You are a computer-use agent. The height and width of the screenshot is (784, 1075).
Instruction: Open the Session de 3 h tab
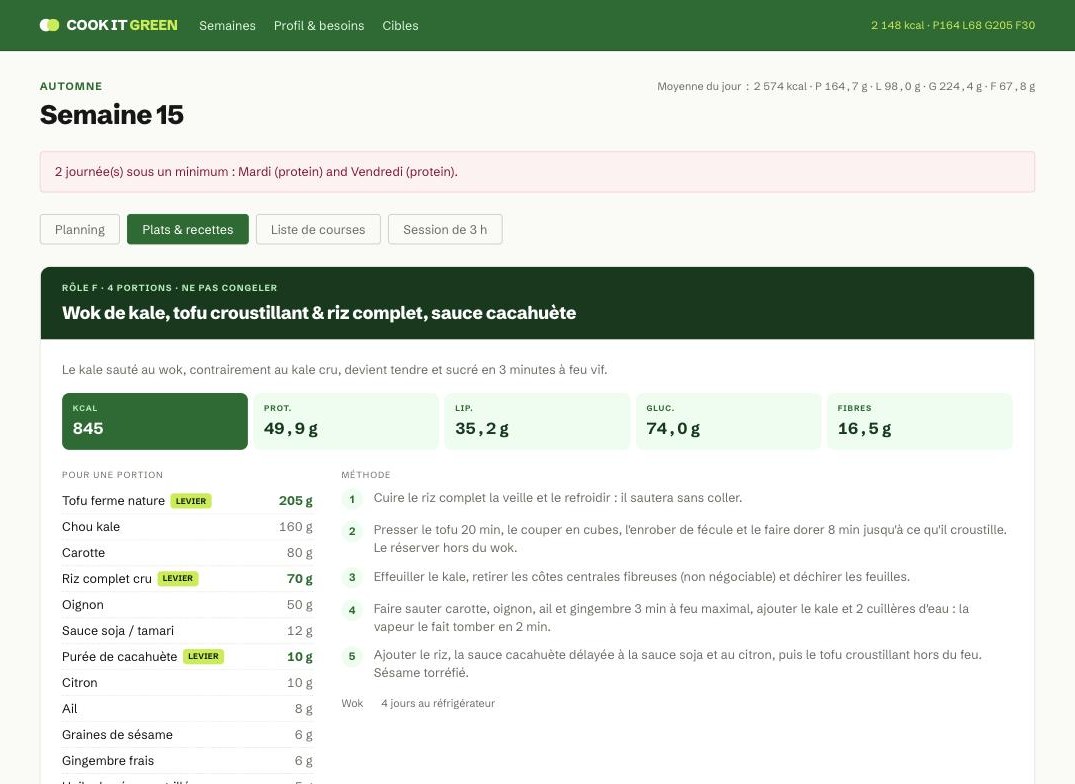445,230
